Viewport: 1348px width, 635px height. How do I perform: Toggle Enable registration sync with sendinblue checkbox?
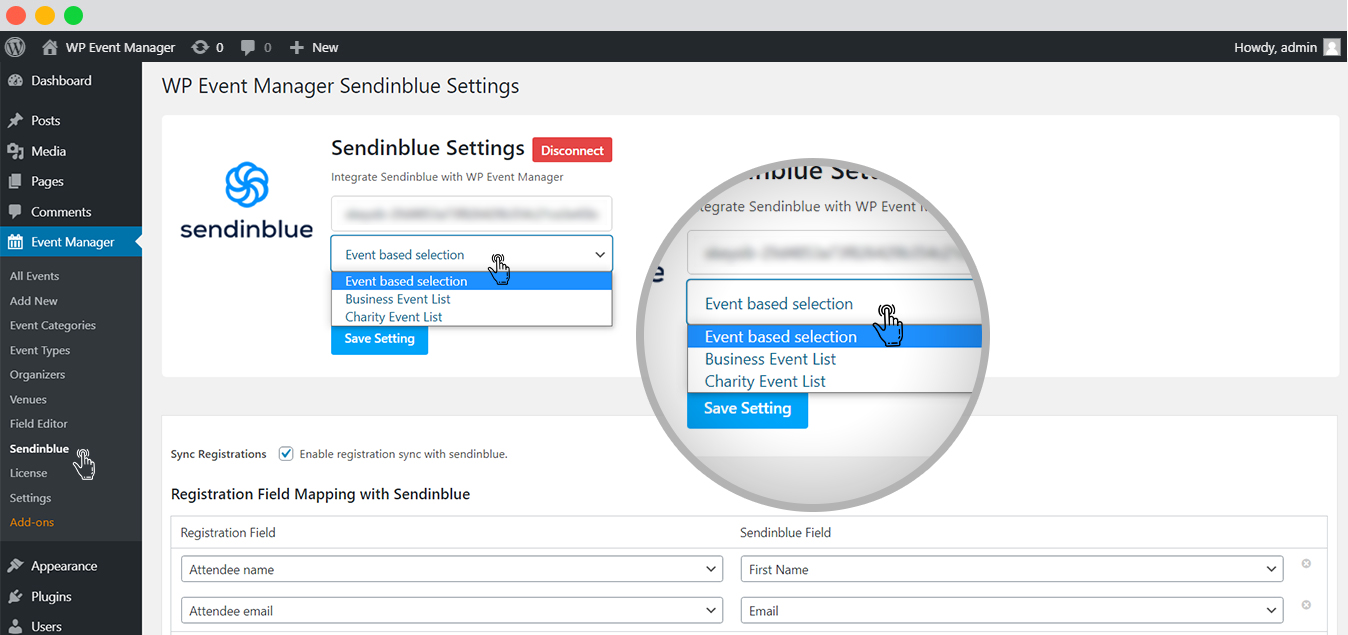tap(286, 453)
